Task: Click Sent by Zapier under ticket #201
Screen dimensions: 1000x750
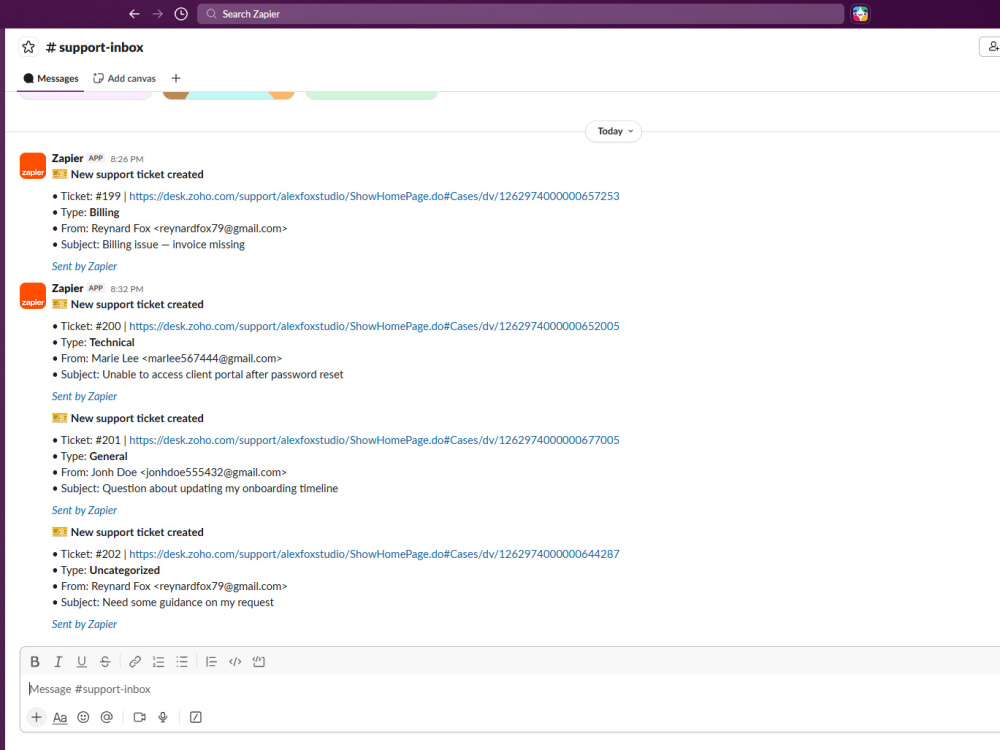Action: pos(84,510)
